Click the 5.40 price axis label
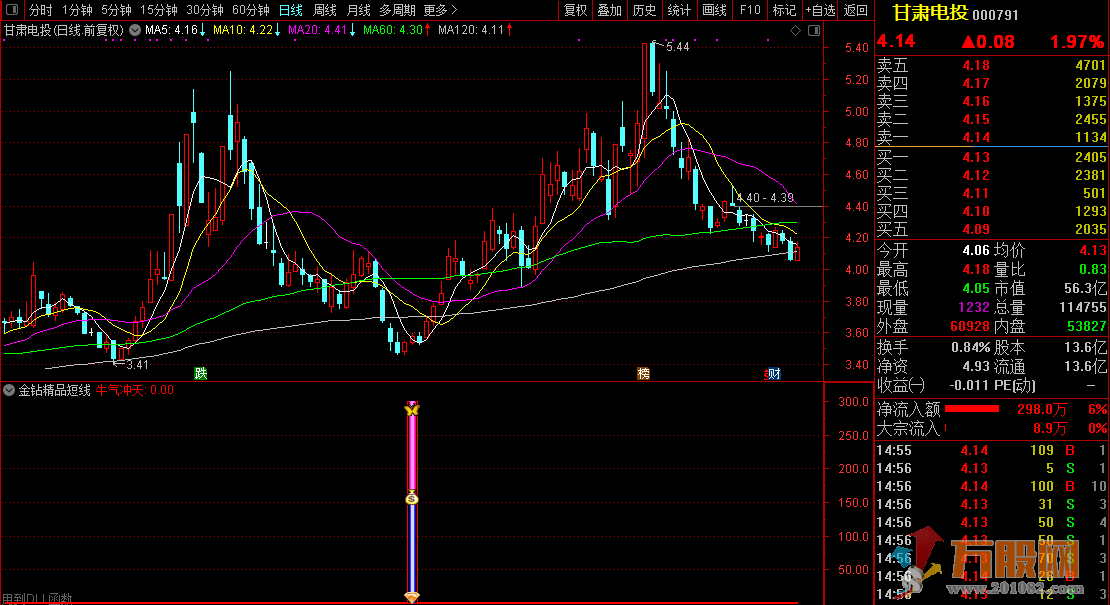1110x605 pixels. pos(857,47)
